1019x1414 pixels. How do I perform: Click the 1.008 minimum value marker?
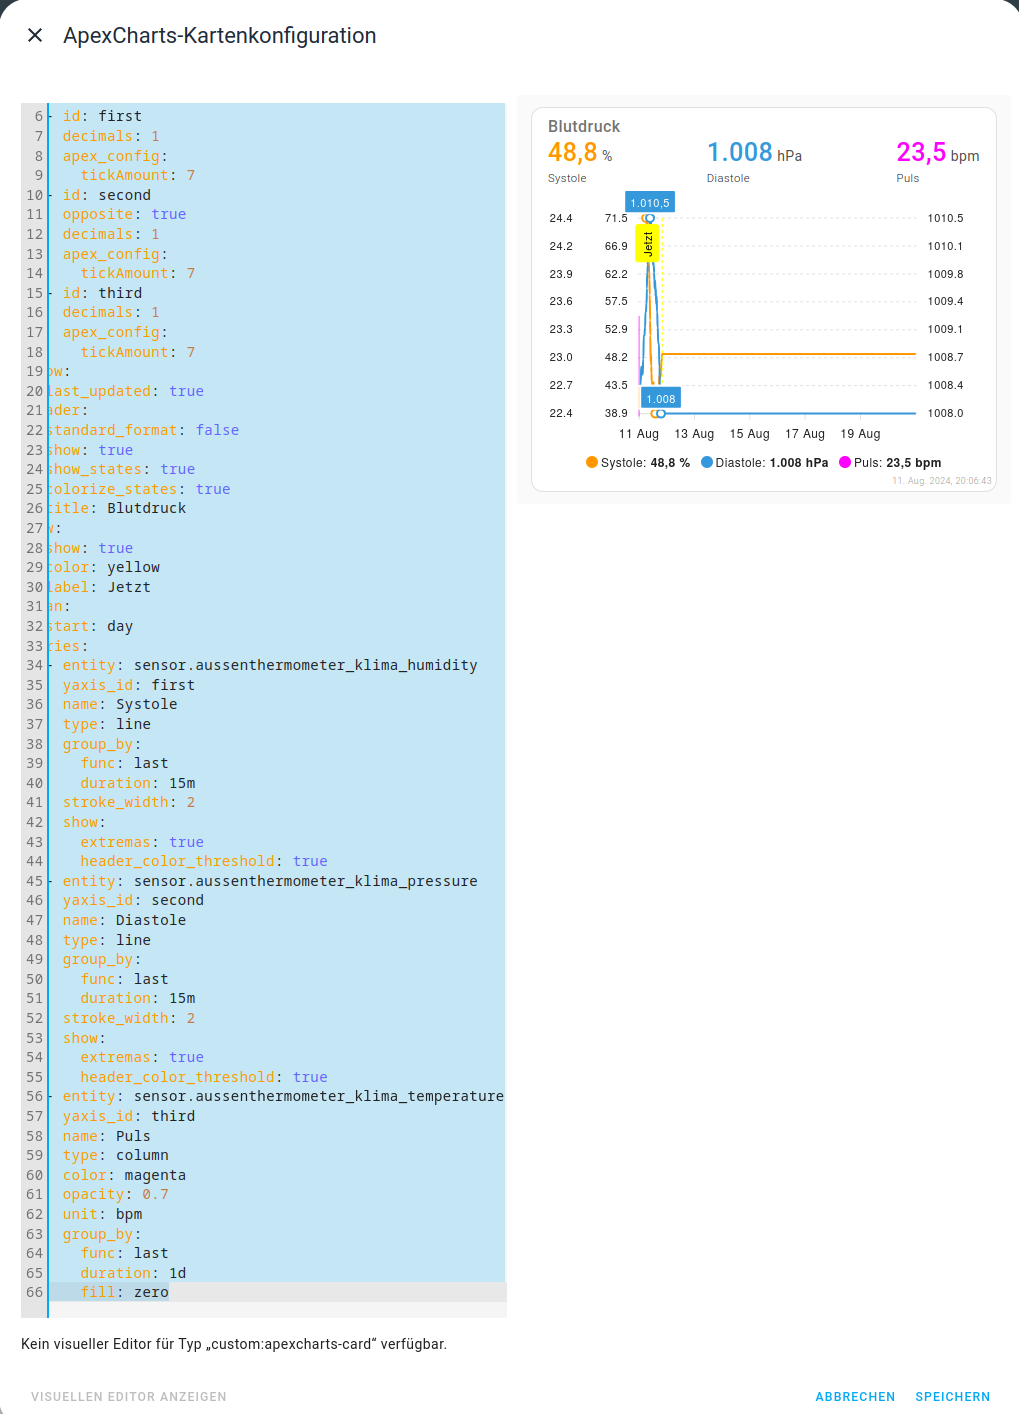(x=661, y=398)
